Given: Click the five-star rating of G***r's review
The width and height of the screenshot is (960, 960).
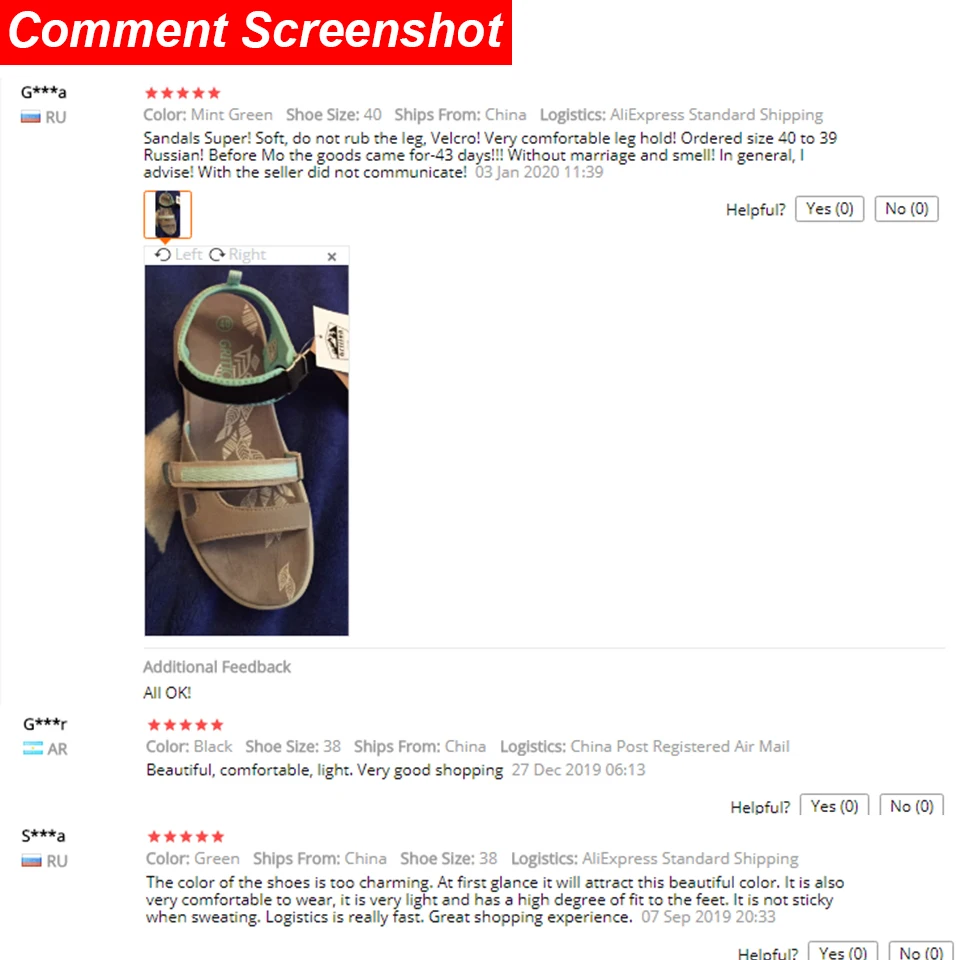Looking at the screenshot, I should coord(186,725).
